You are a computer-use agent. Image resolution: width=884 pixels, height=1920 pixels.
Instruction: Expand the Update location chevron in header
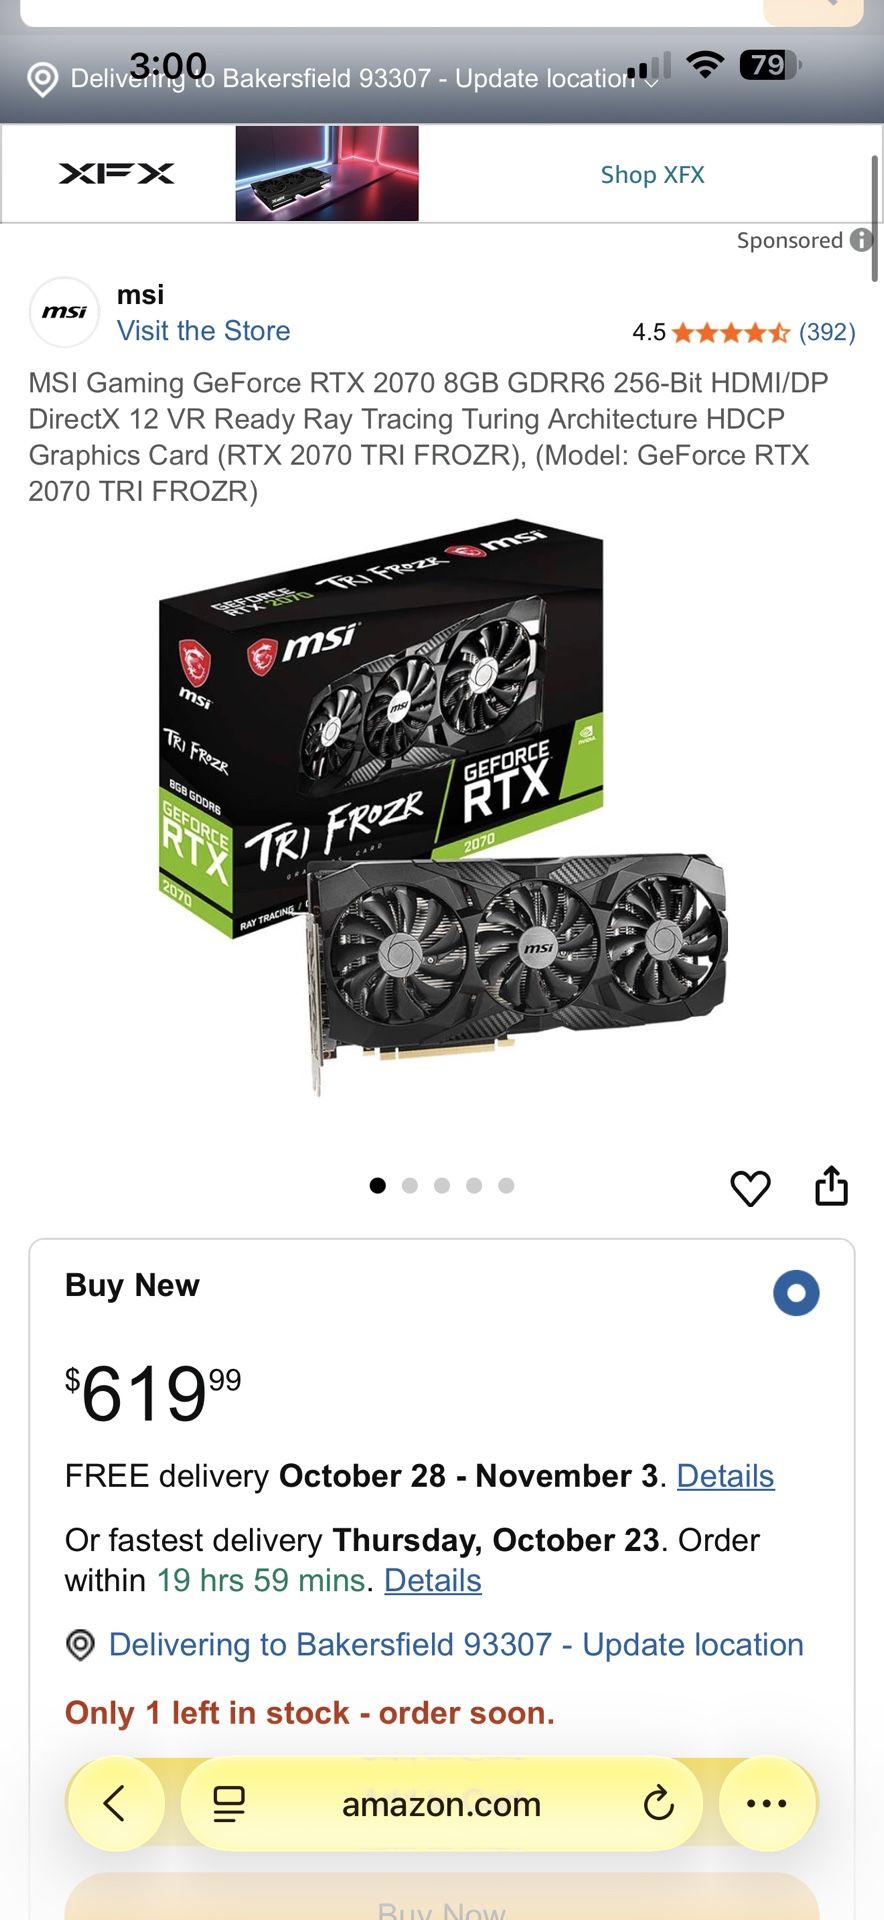(x=651, y=82)
